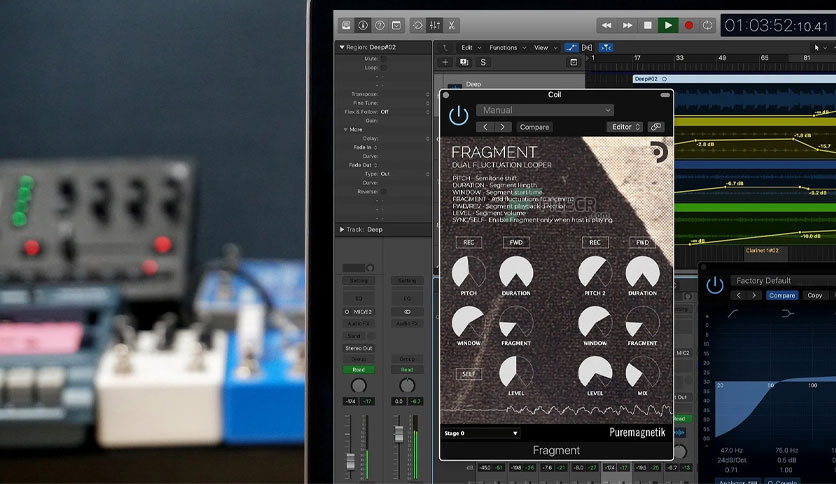Click the Compare button in Fragment plugin
The width and height of the screenshot is (836, 484).
pos(534,127)
